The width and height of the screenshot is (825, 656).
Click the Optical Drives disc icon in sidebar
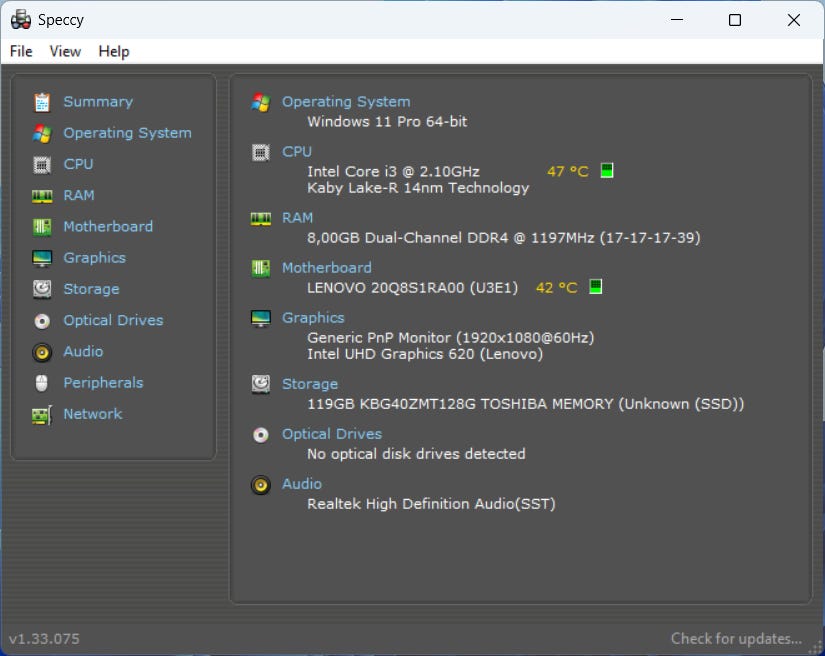[x=42, y=321]
